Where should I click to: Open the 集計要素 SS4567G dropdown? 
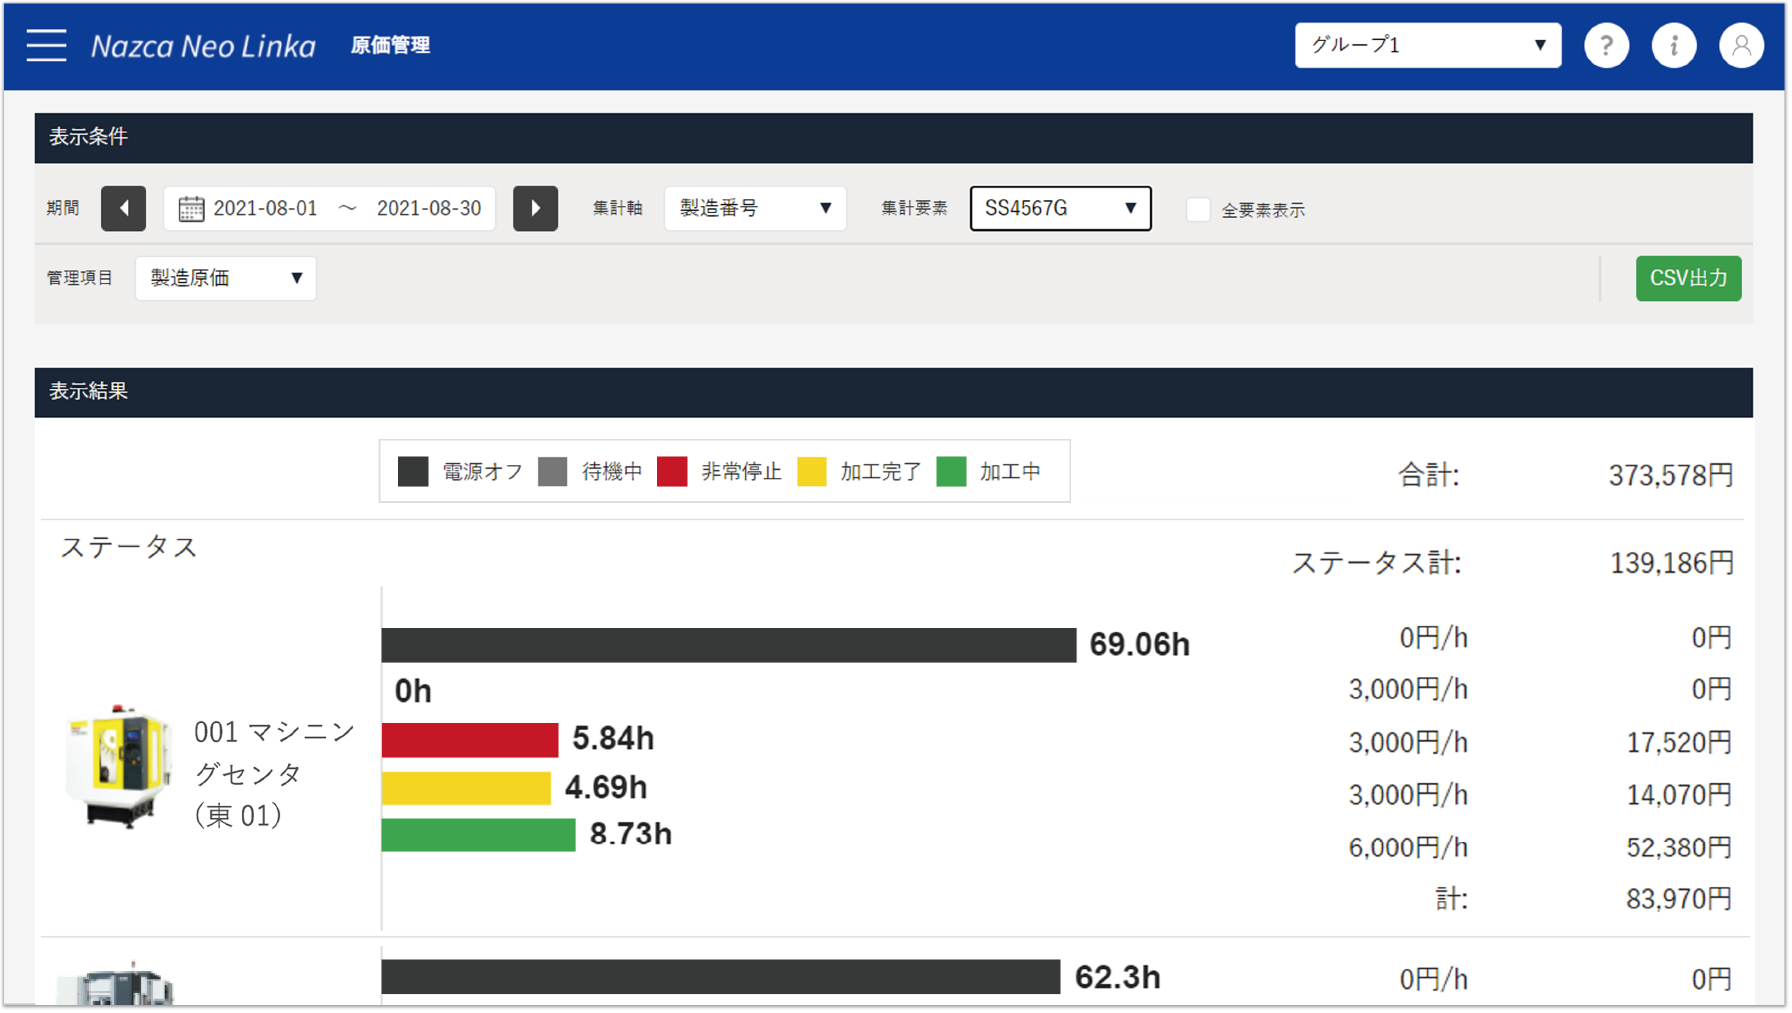(1060, 208)
